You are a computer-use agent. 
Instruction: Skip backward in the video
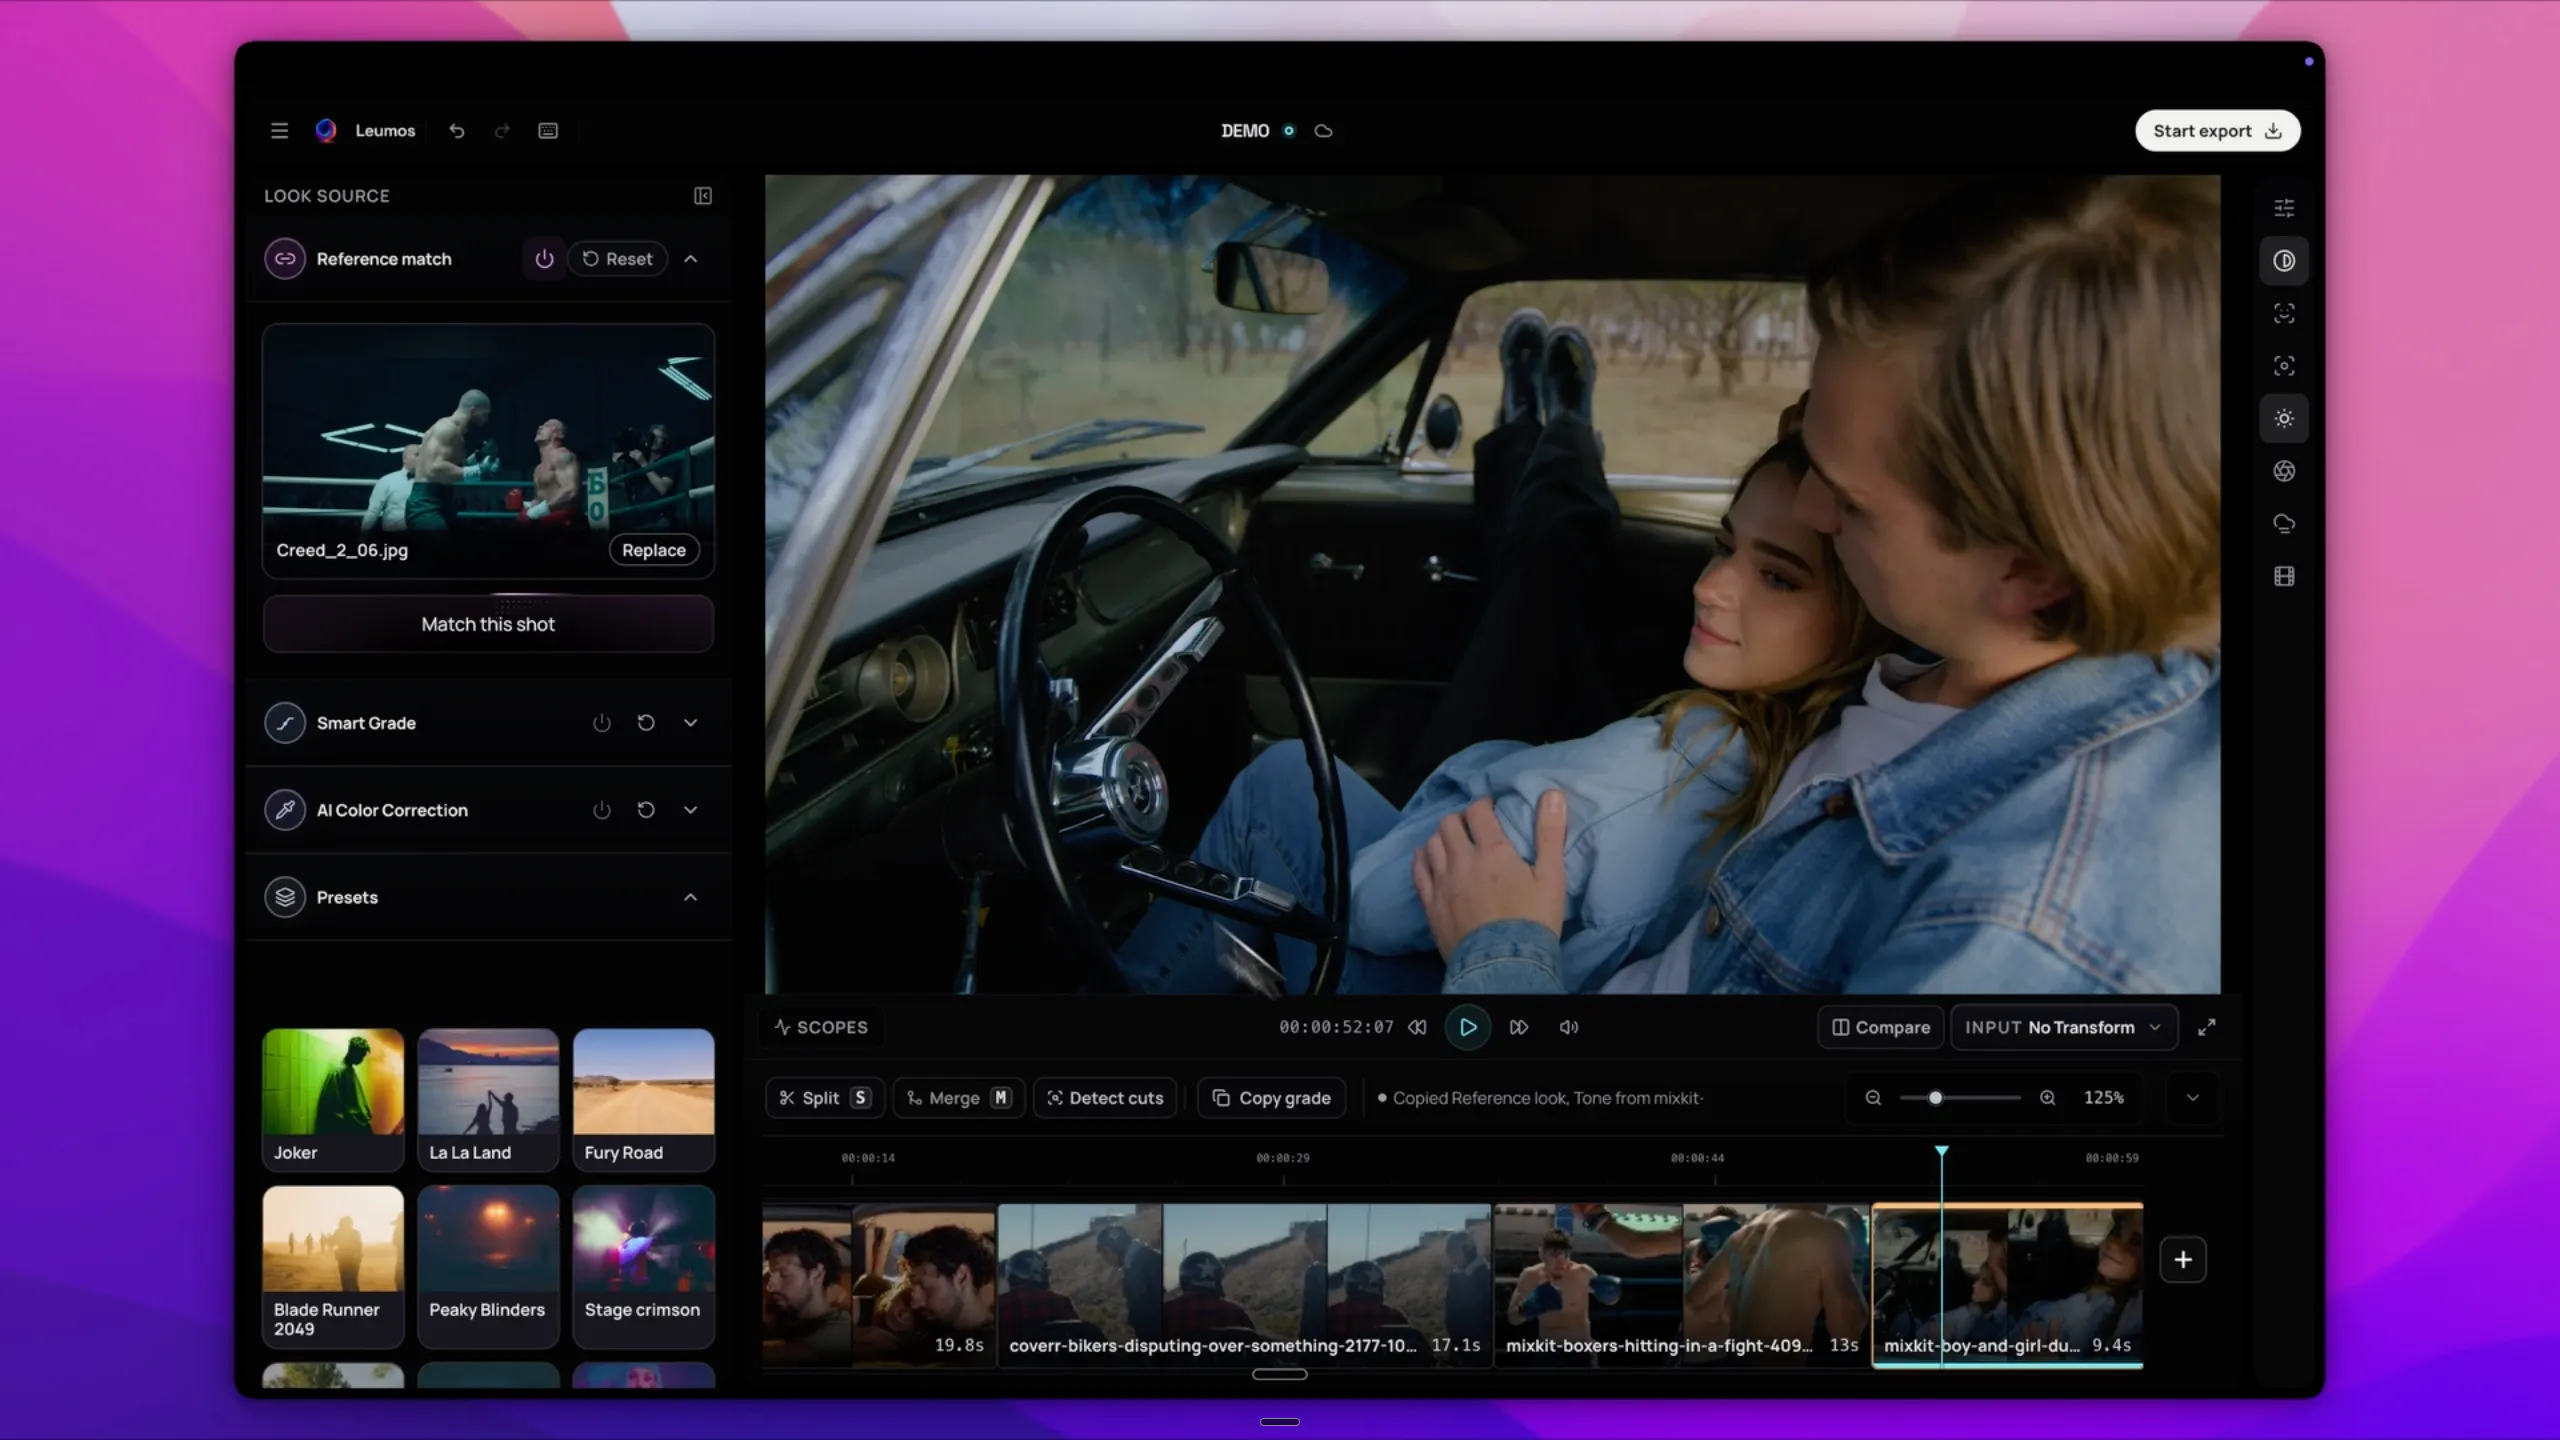(x=1417, y=1028)
